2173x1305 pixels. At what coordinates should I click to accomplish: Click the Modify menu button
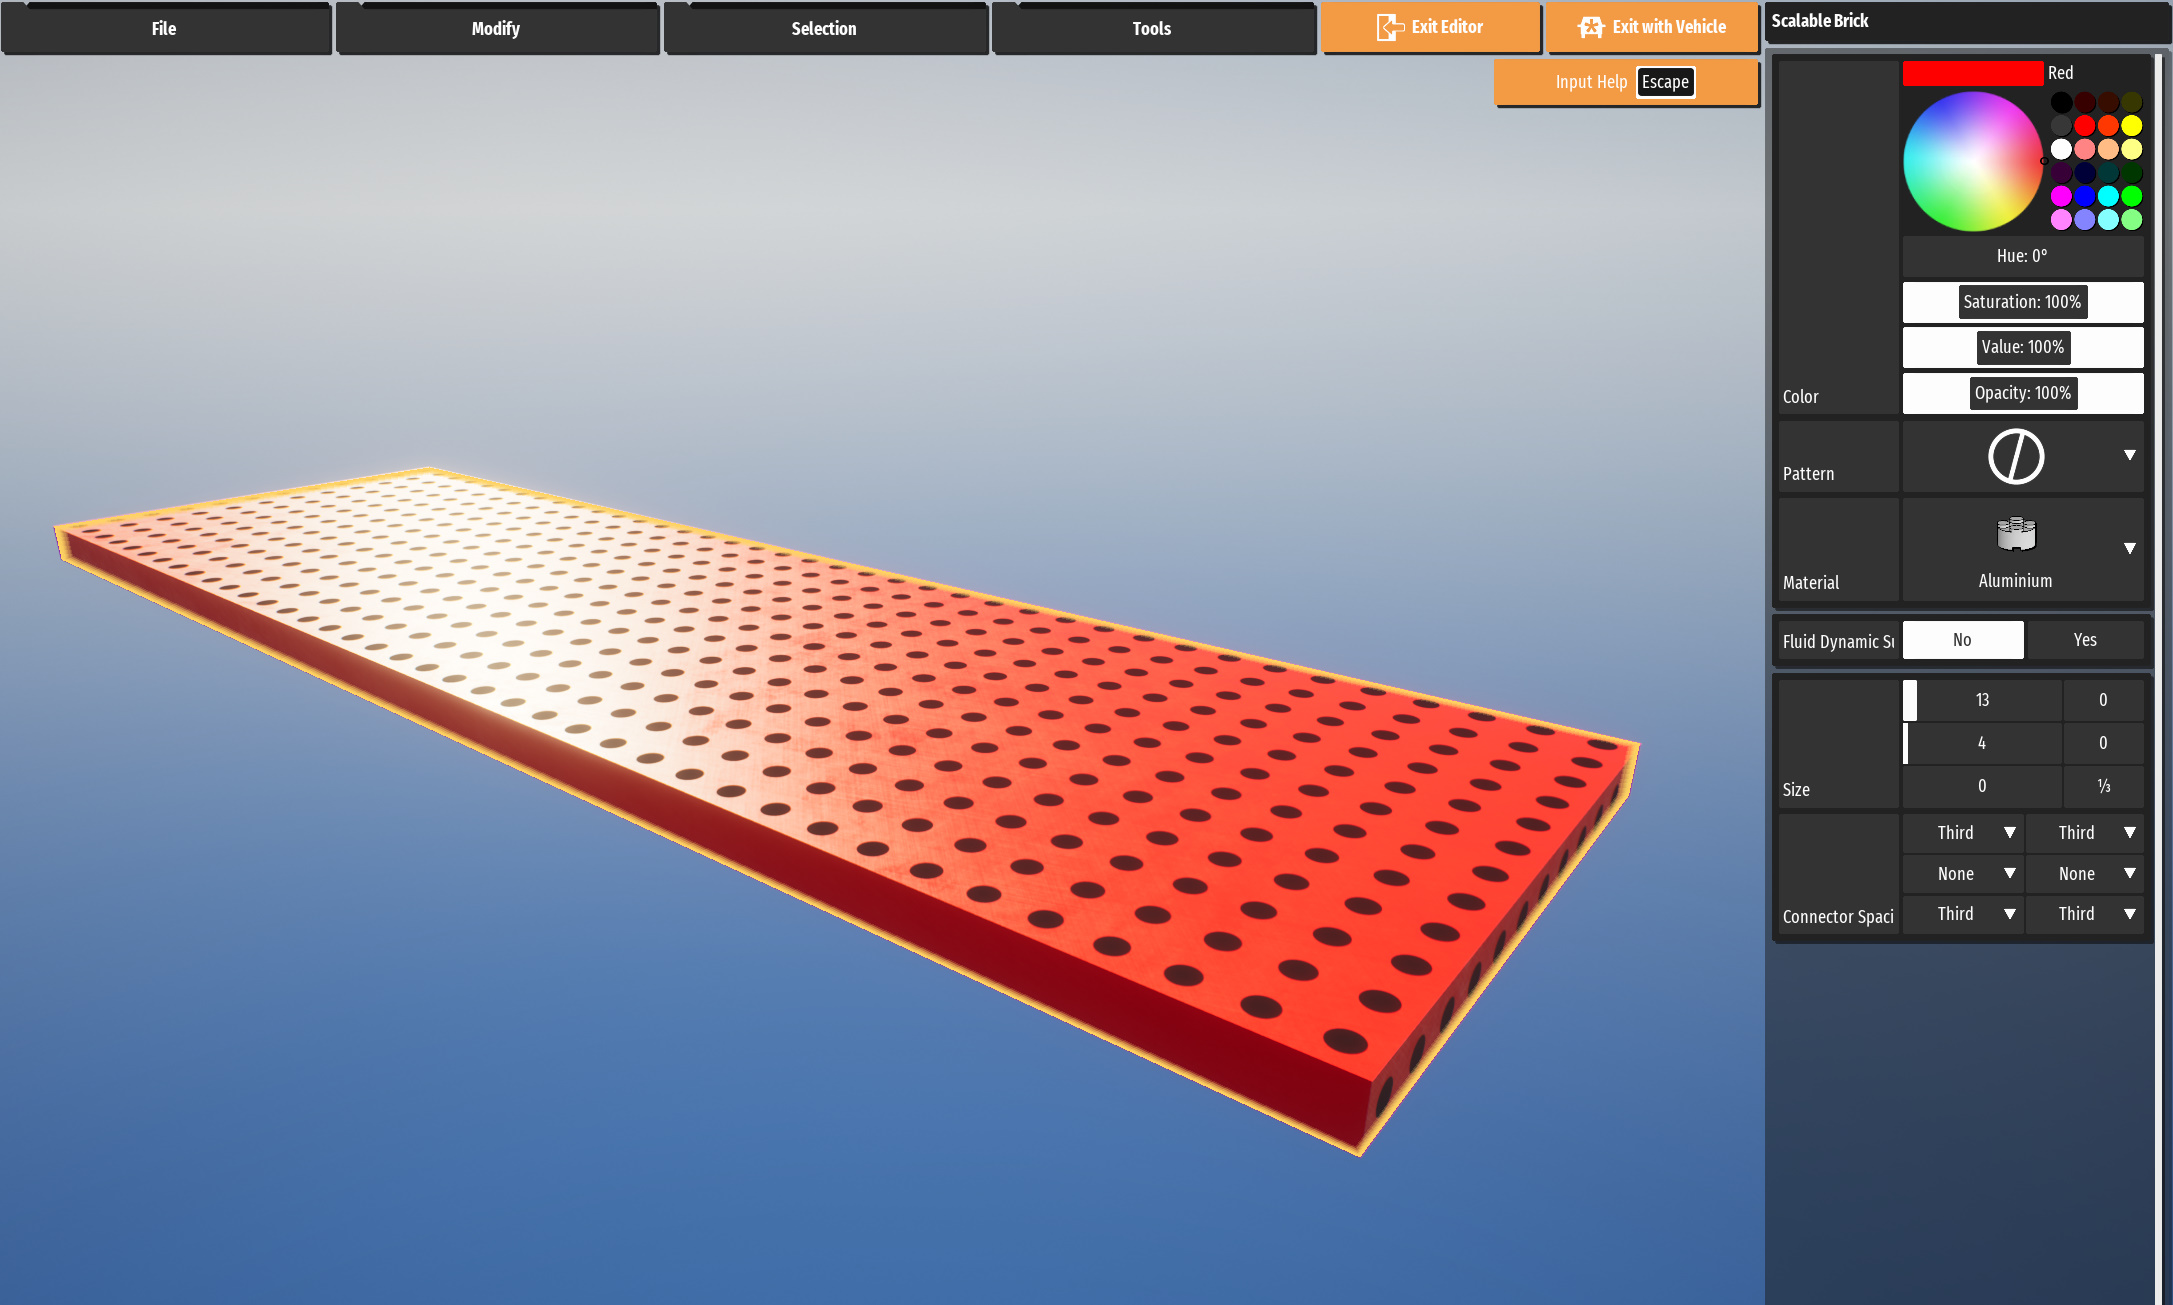(496, 29)
